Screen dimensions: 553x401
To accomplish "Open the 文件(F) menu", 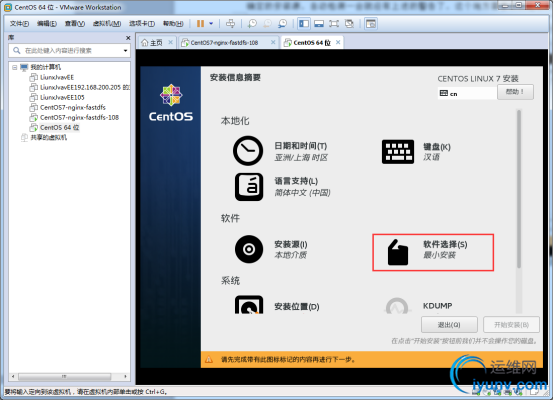I will coord(19,24).
